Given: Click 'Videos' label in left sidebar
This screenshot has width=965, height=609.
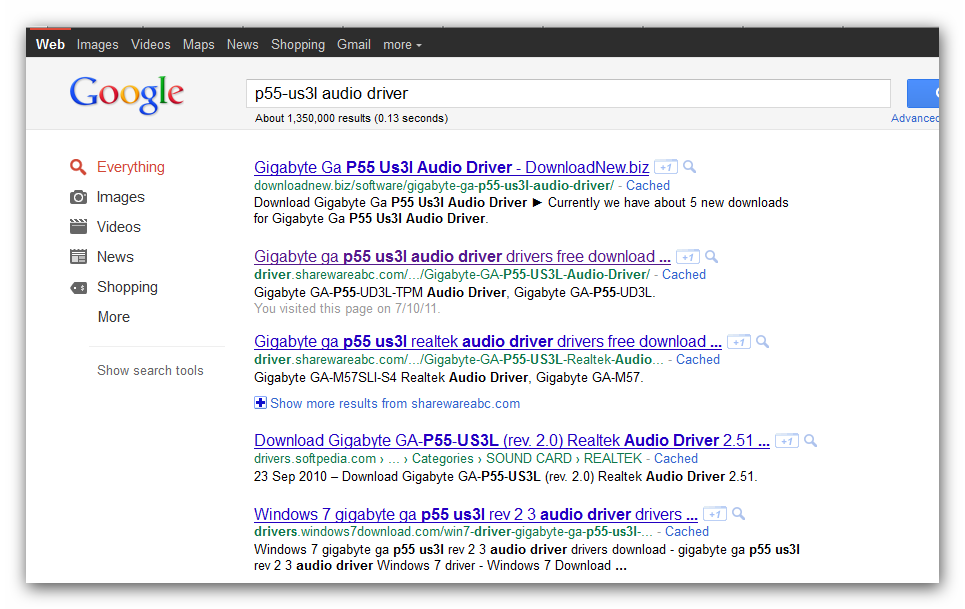Looking at the screenshot, I should click(x=119, y=227).
